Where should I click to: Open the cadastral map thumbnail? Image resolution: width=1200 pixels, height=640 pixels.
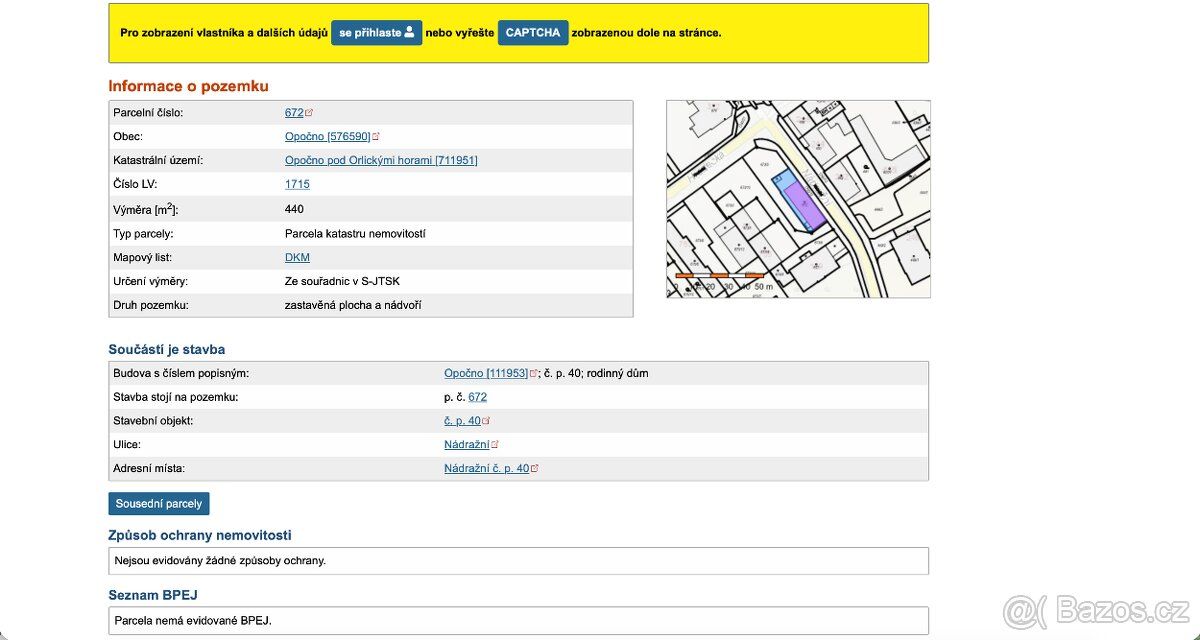[798, 198]
